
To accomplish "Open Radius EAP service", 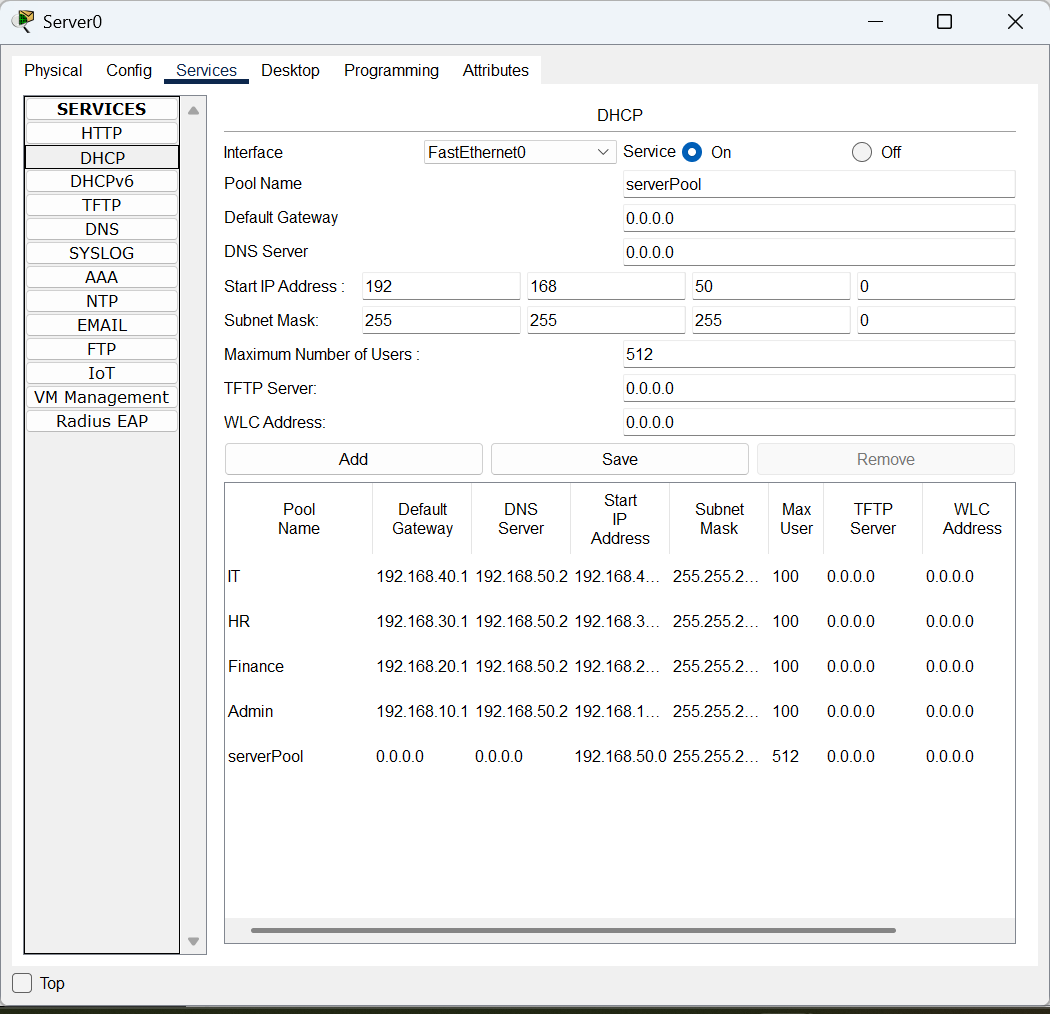I will coord(102,421).
